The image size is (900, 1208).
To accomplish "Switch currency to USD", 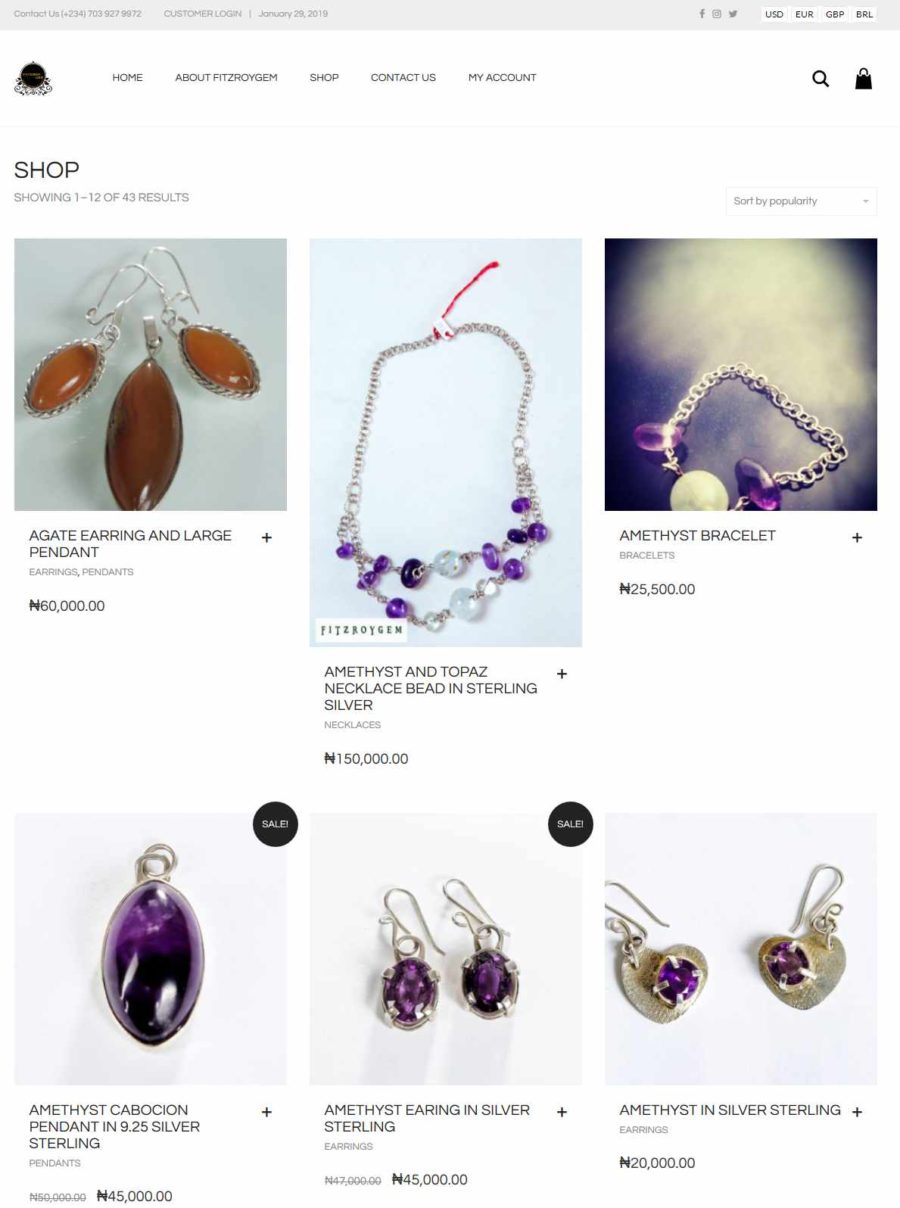I will coord(774,14).
